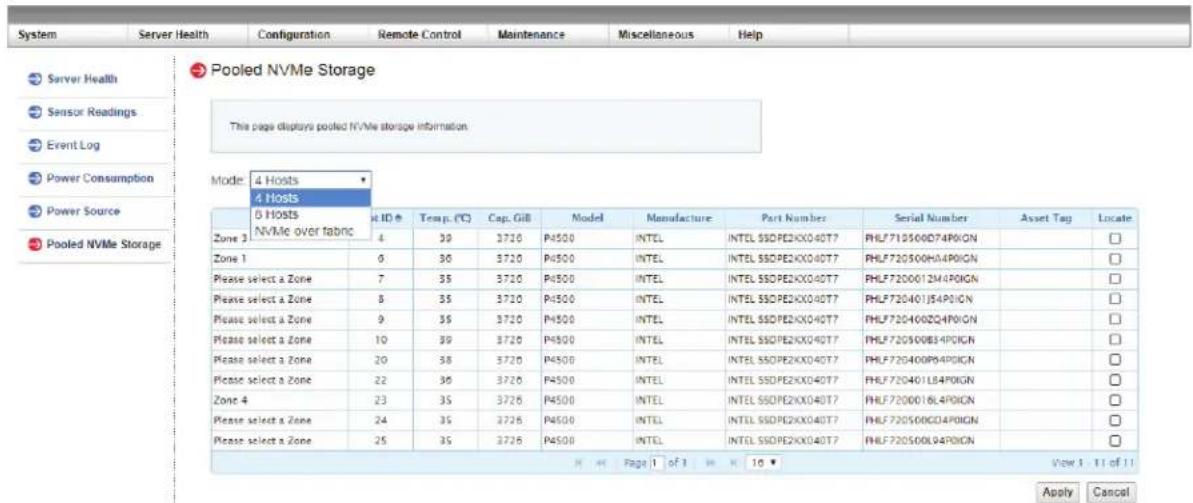Image resolution: width=1193 pixels, height=503 pixels.
Task: Click the Apply button
Action: point(1058,491)
